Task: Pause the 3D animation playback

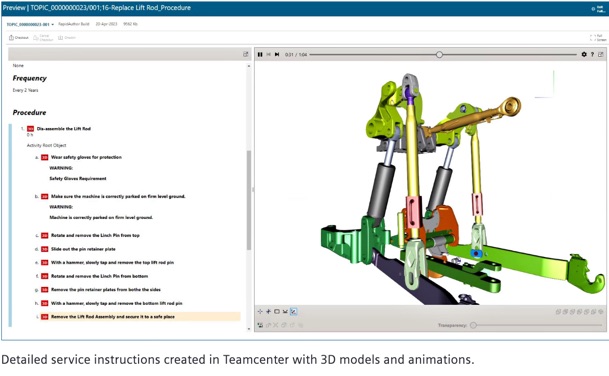Action: pyautogui.click(x=260, y=55)
